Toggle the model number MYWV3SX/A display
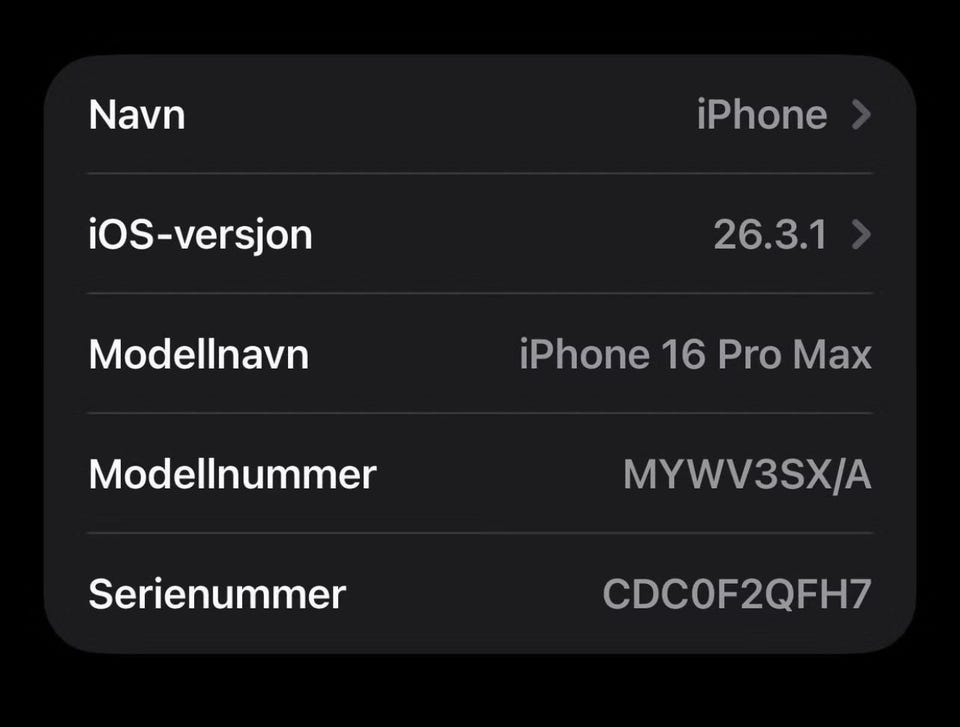This screenshot has width=960, height=727. pyautogui.click(x=747, y=475)
